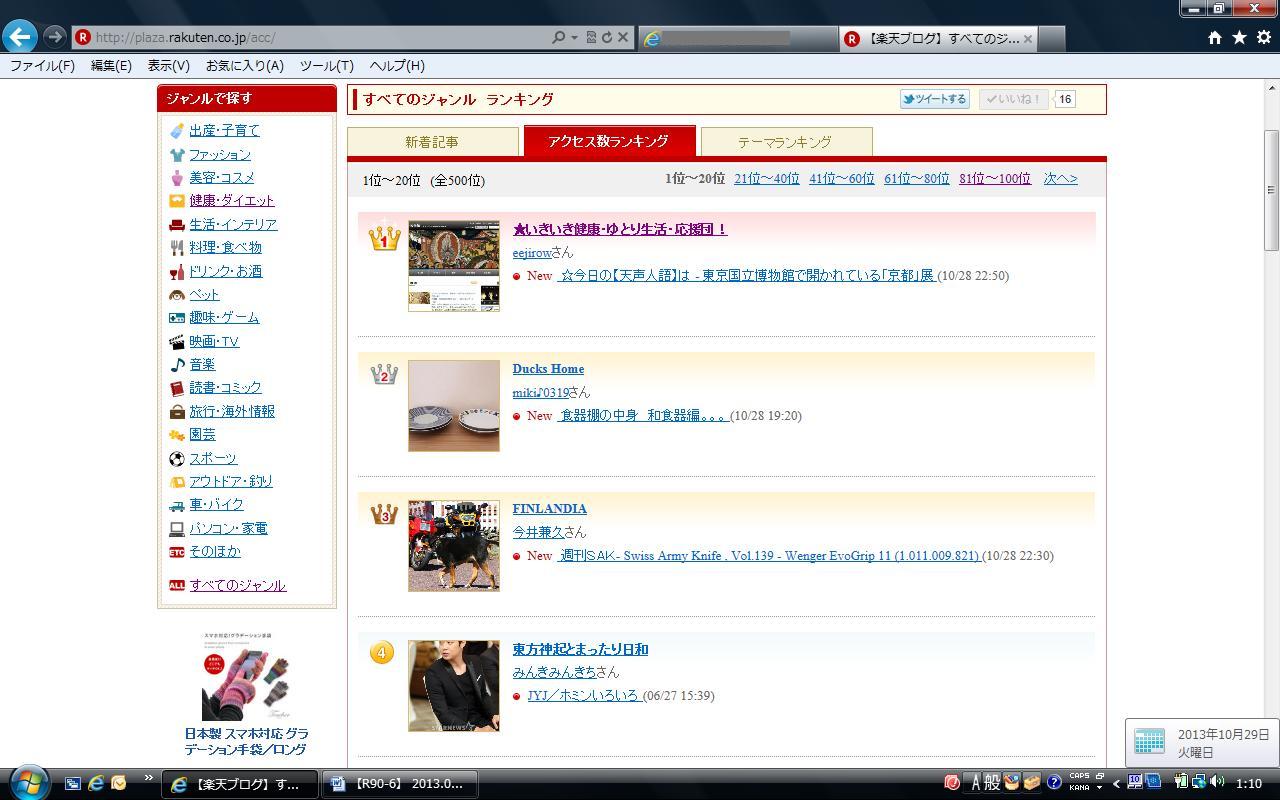Viewport: 1280px width, 800px height.
Task: Click the soccer ball スポーツ category icon
Action: coord(177,459)
